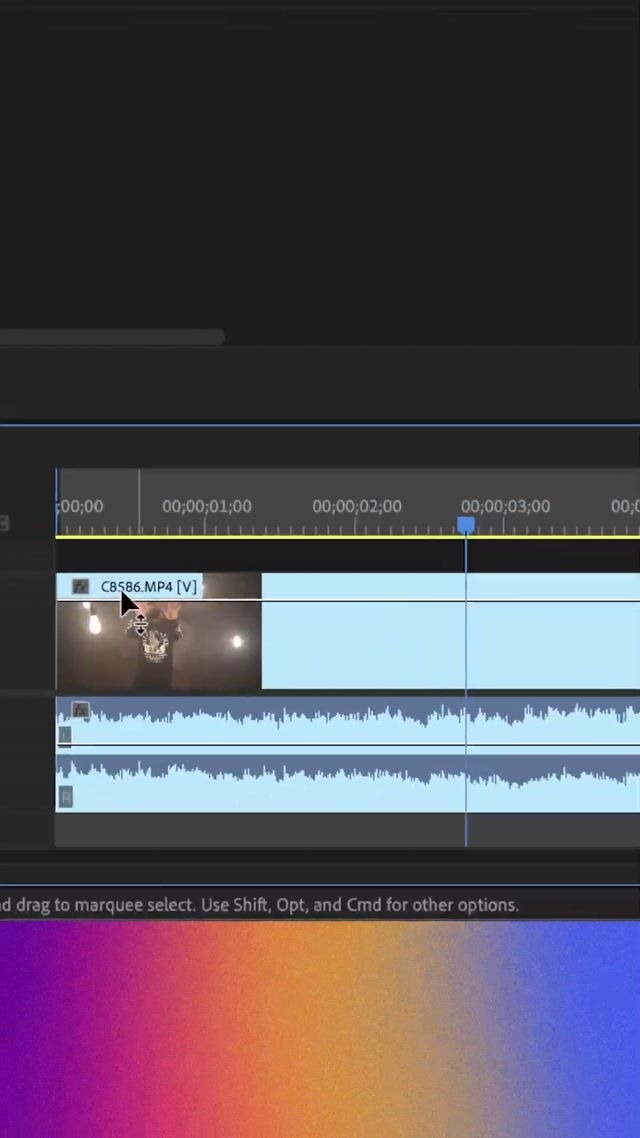Click the ruler at the 00;00 sequence start

pos(80,507)
